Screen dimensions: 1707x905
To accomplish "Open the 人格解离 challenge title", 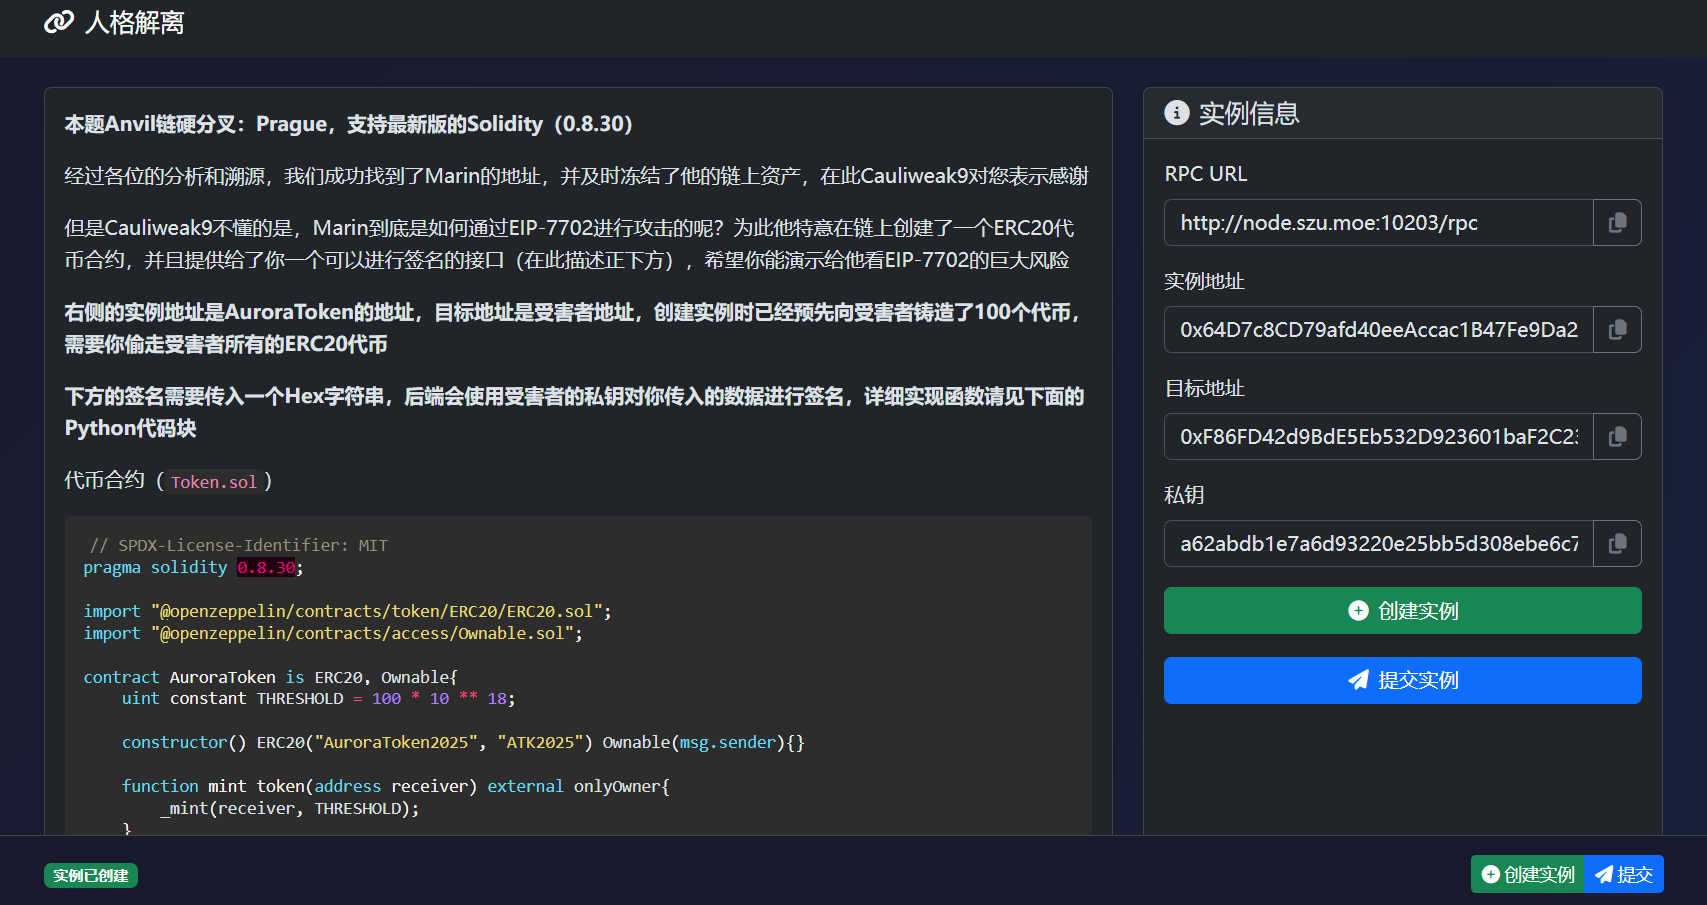I will click(x=135, y=22).
